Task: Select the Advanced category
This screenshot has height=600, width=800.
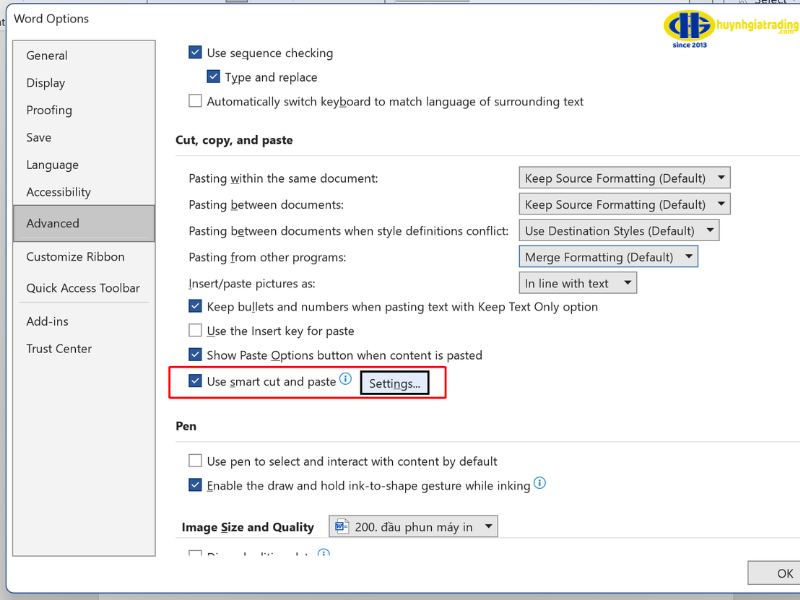Action: pyautogui.click(x=84, y=223)
